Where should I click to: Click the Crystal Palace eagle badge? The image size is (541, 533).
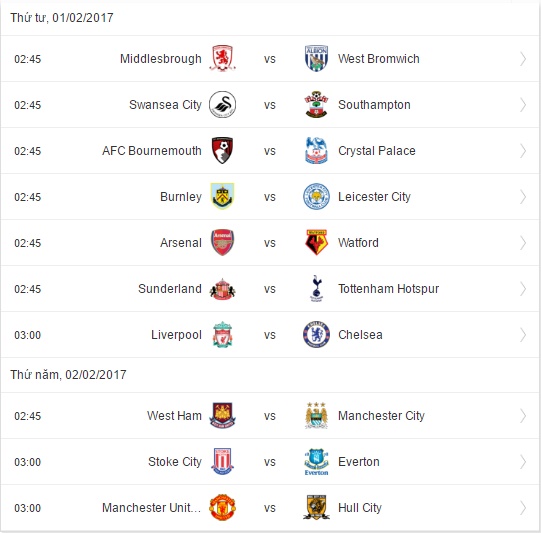point(316,150)
